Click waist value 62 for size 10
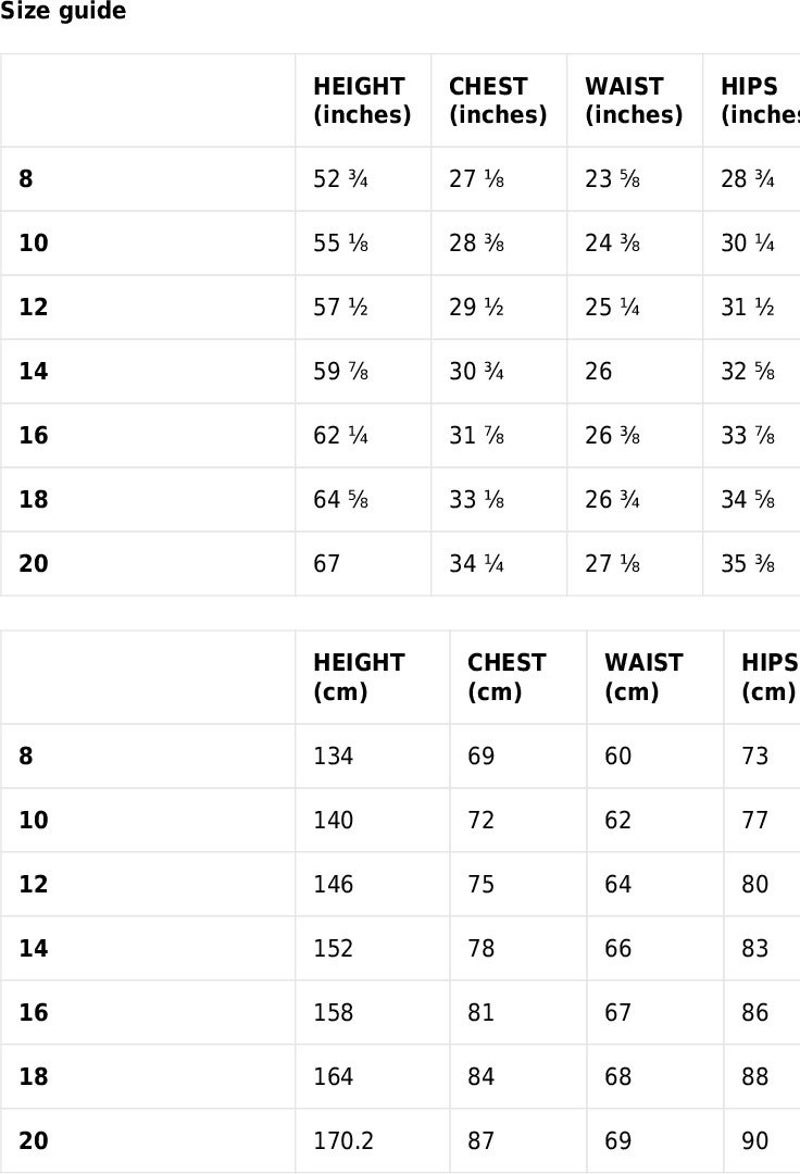 coord(618,820)
